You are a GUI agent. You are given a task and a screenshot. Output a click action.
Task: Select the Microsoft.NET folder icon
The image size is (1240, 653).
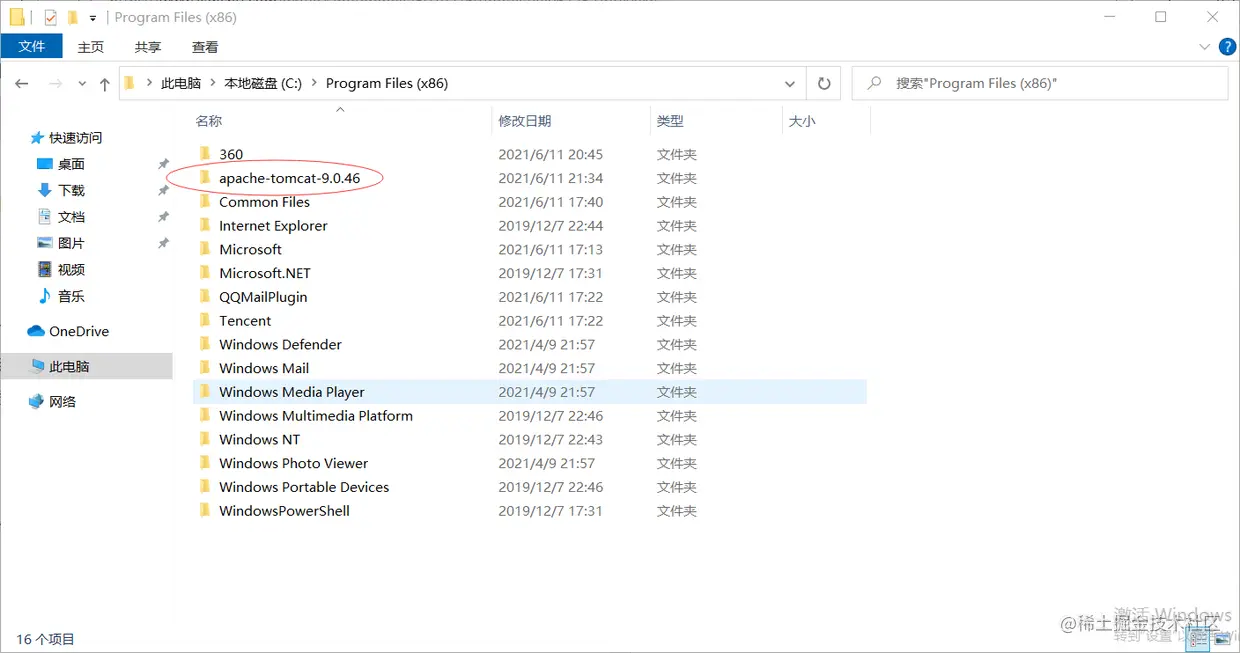click(204, 273)
